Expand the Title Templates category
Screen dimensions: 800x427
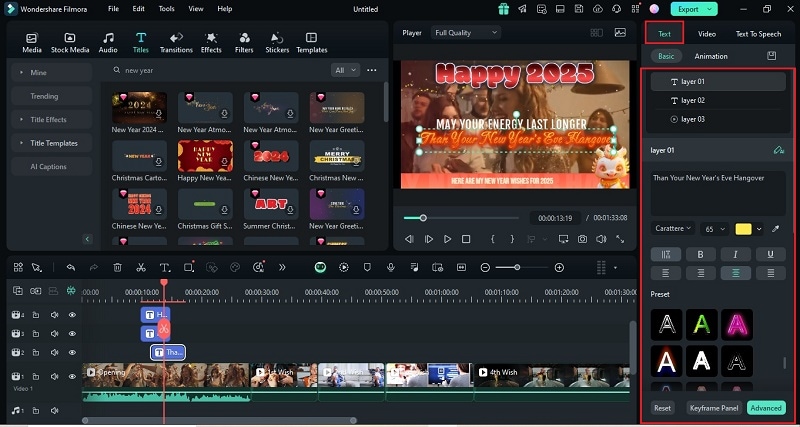point(51,143)
